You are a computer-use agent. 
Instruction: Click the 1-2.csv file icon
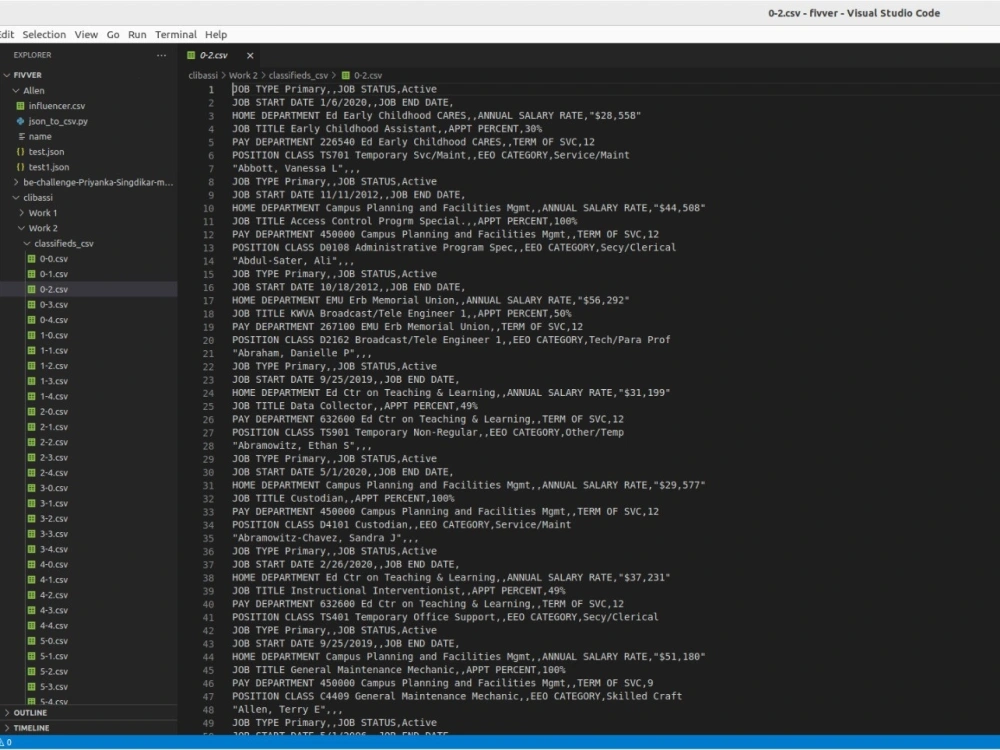[31, 366]
